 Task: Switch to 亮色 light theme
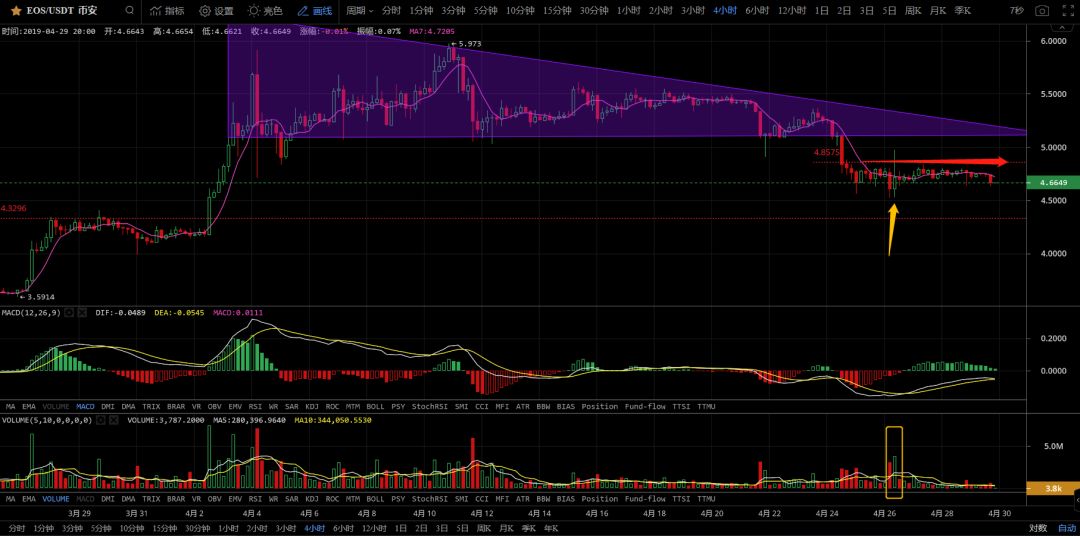tap(265, 11)
